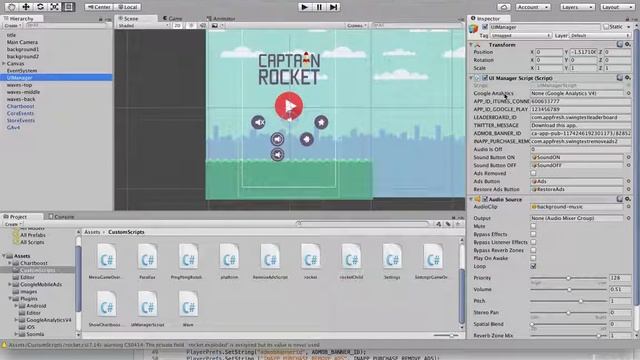Collapse the Transform component
Screen dimensions: 640x360
point(471,44)
